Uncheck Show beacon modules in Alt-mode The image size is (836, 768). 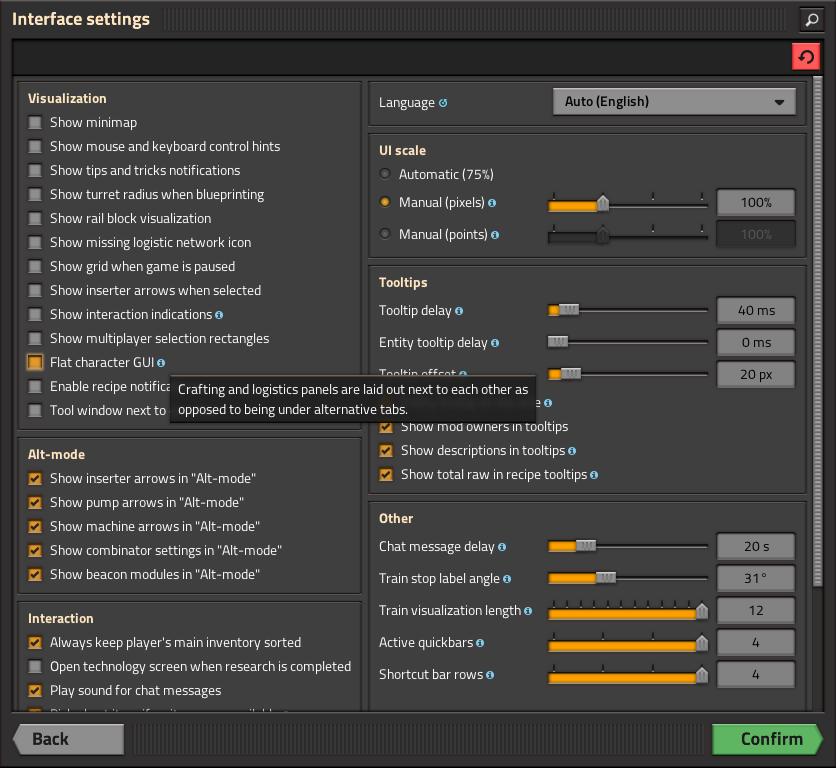(x=35, y=574)
